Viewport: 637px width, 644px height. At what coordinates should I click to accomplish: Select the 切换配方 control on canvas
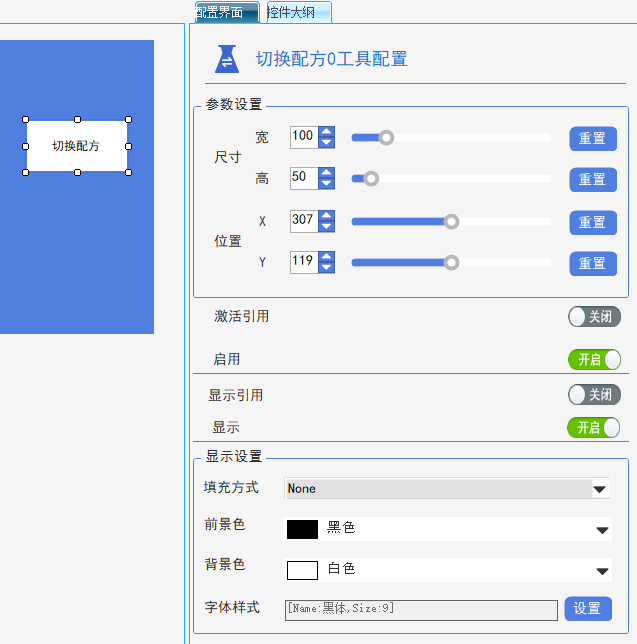(77, 146)
